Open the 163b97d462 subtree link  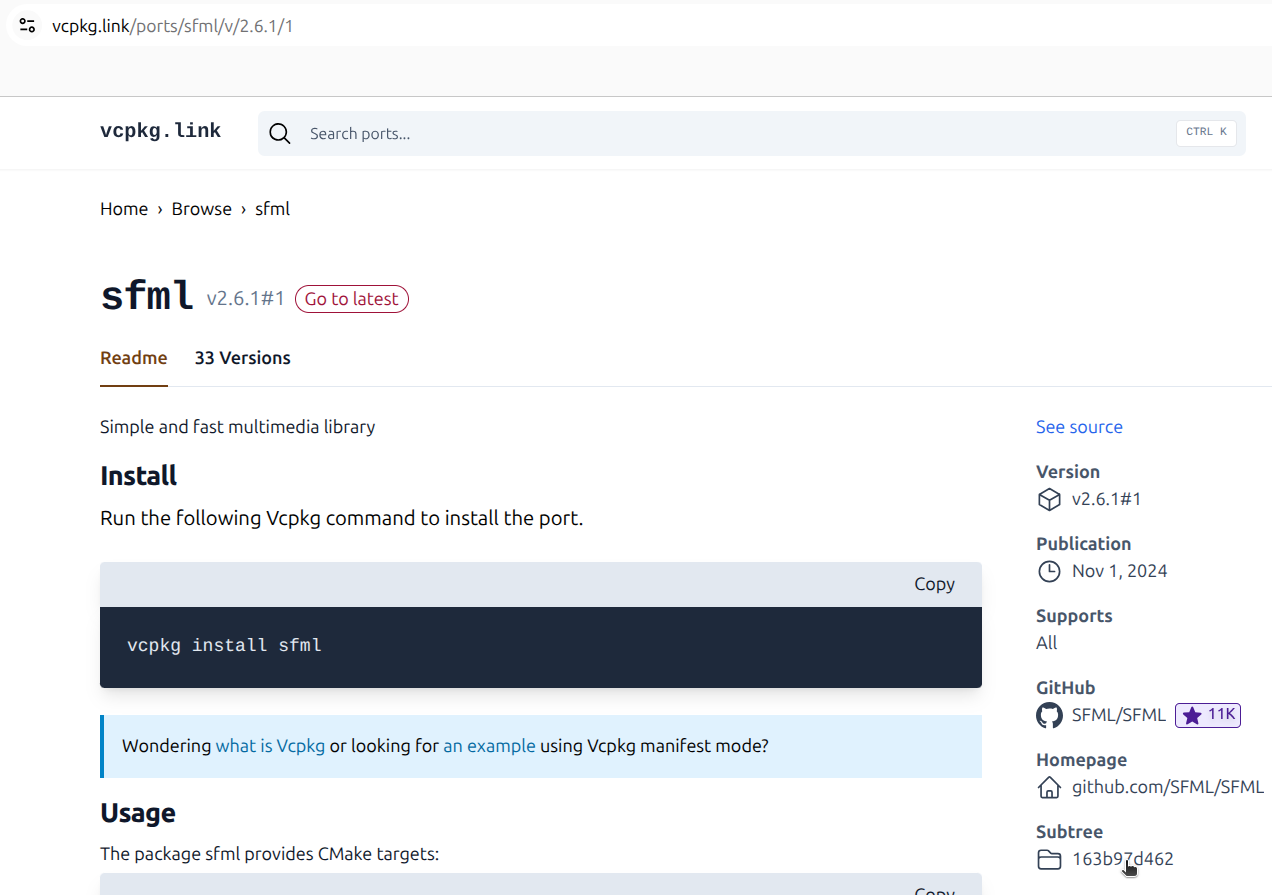[x=1122, y=859]
